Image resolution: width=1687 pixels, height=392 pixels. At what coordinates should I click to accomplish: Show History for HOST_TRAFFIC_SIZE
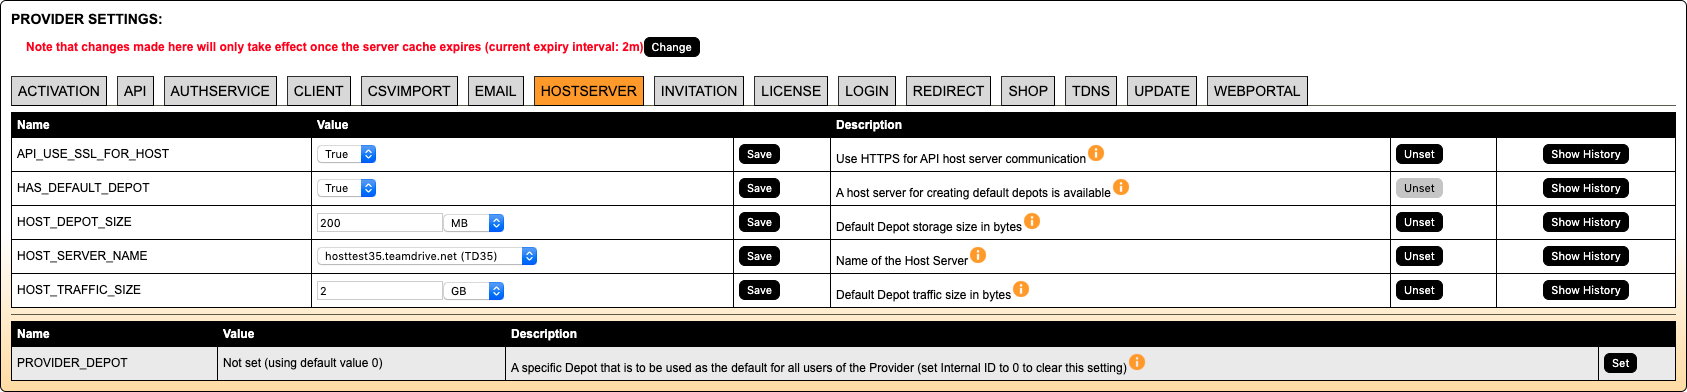pyautogui.click(x=1586, y=290)
